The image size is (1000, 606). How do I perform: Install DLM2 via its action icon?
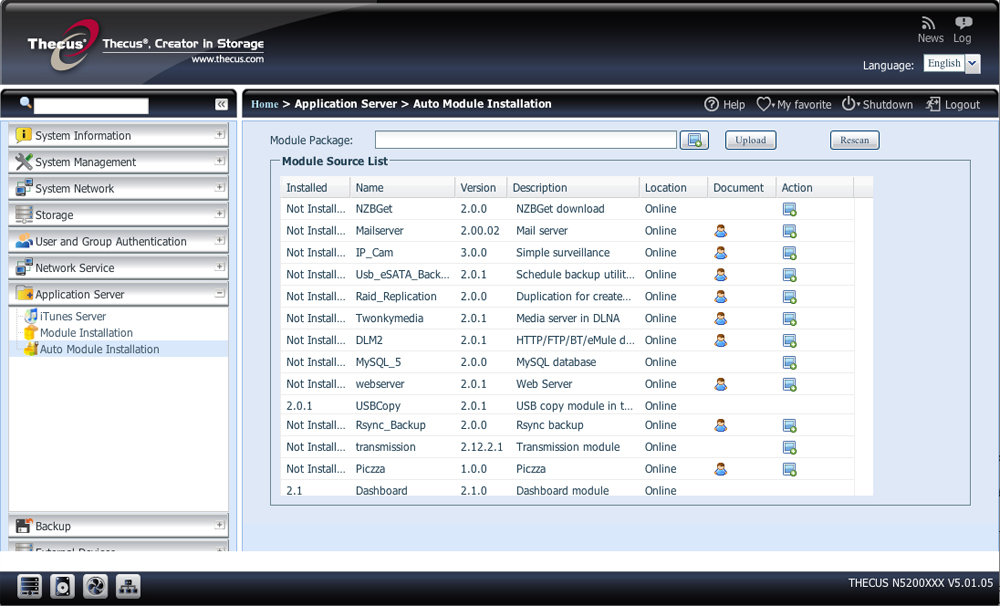(x=790, y=341)
